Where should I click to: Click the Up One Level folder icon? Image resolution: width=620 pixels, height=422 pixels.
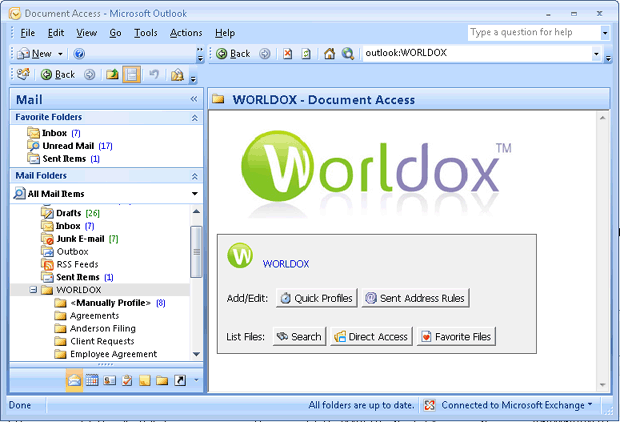click(113, 74)
